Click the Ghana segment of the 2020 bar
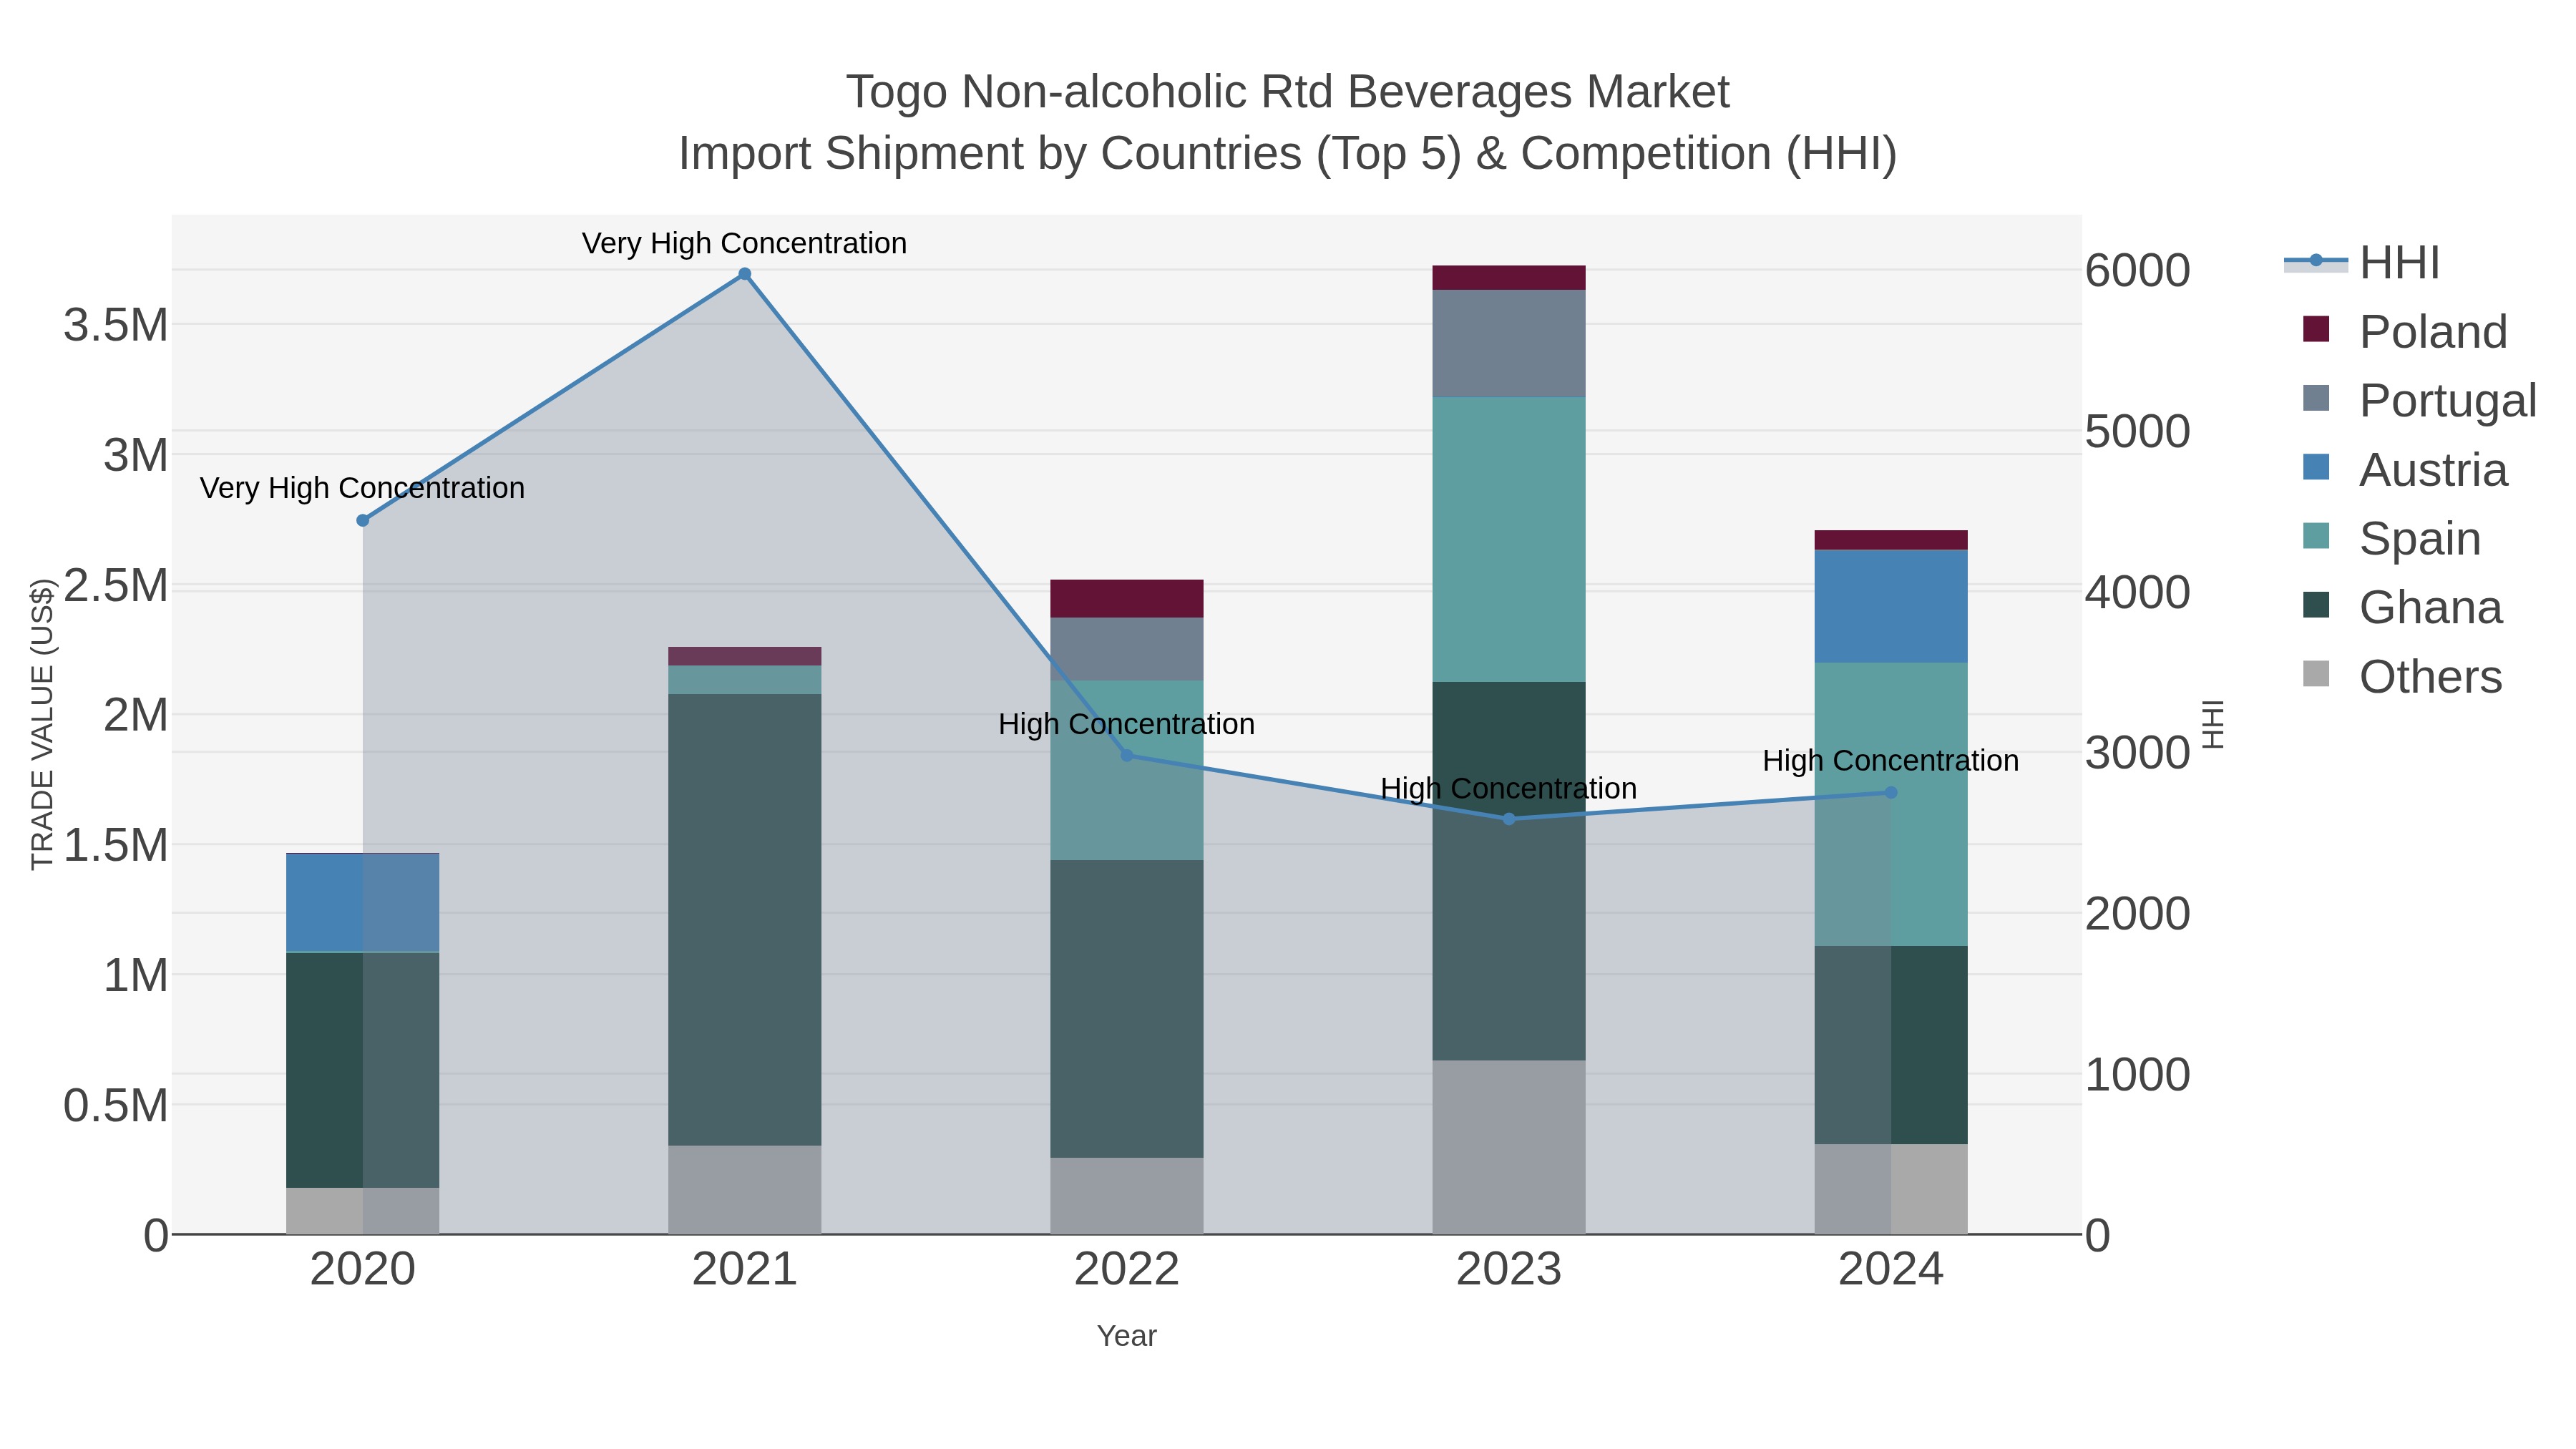 point(363,1071)
